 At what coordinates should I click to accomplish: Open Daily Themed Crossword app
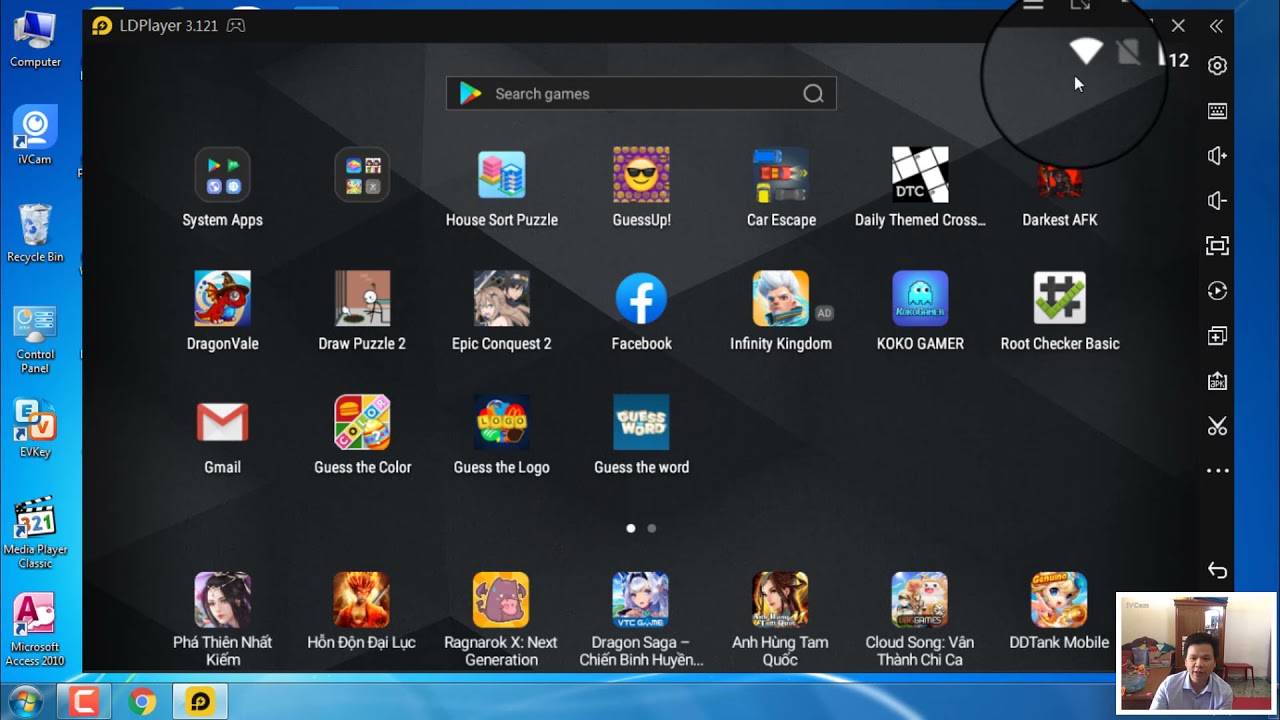920,175
